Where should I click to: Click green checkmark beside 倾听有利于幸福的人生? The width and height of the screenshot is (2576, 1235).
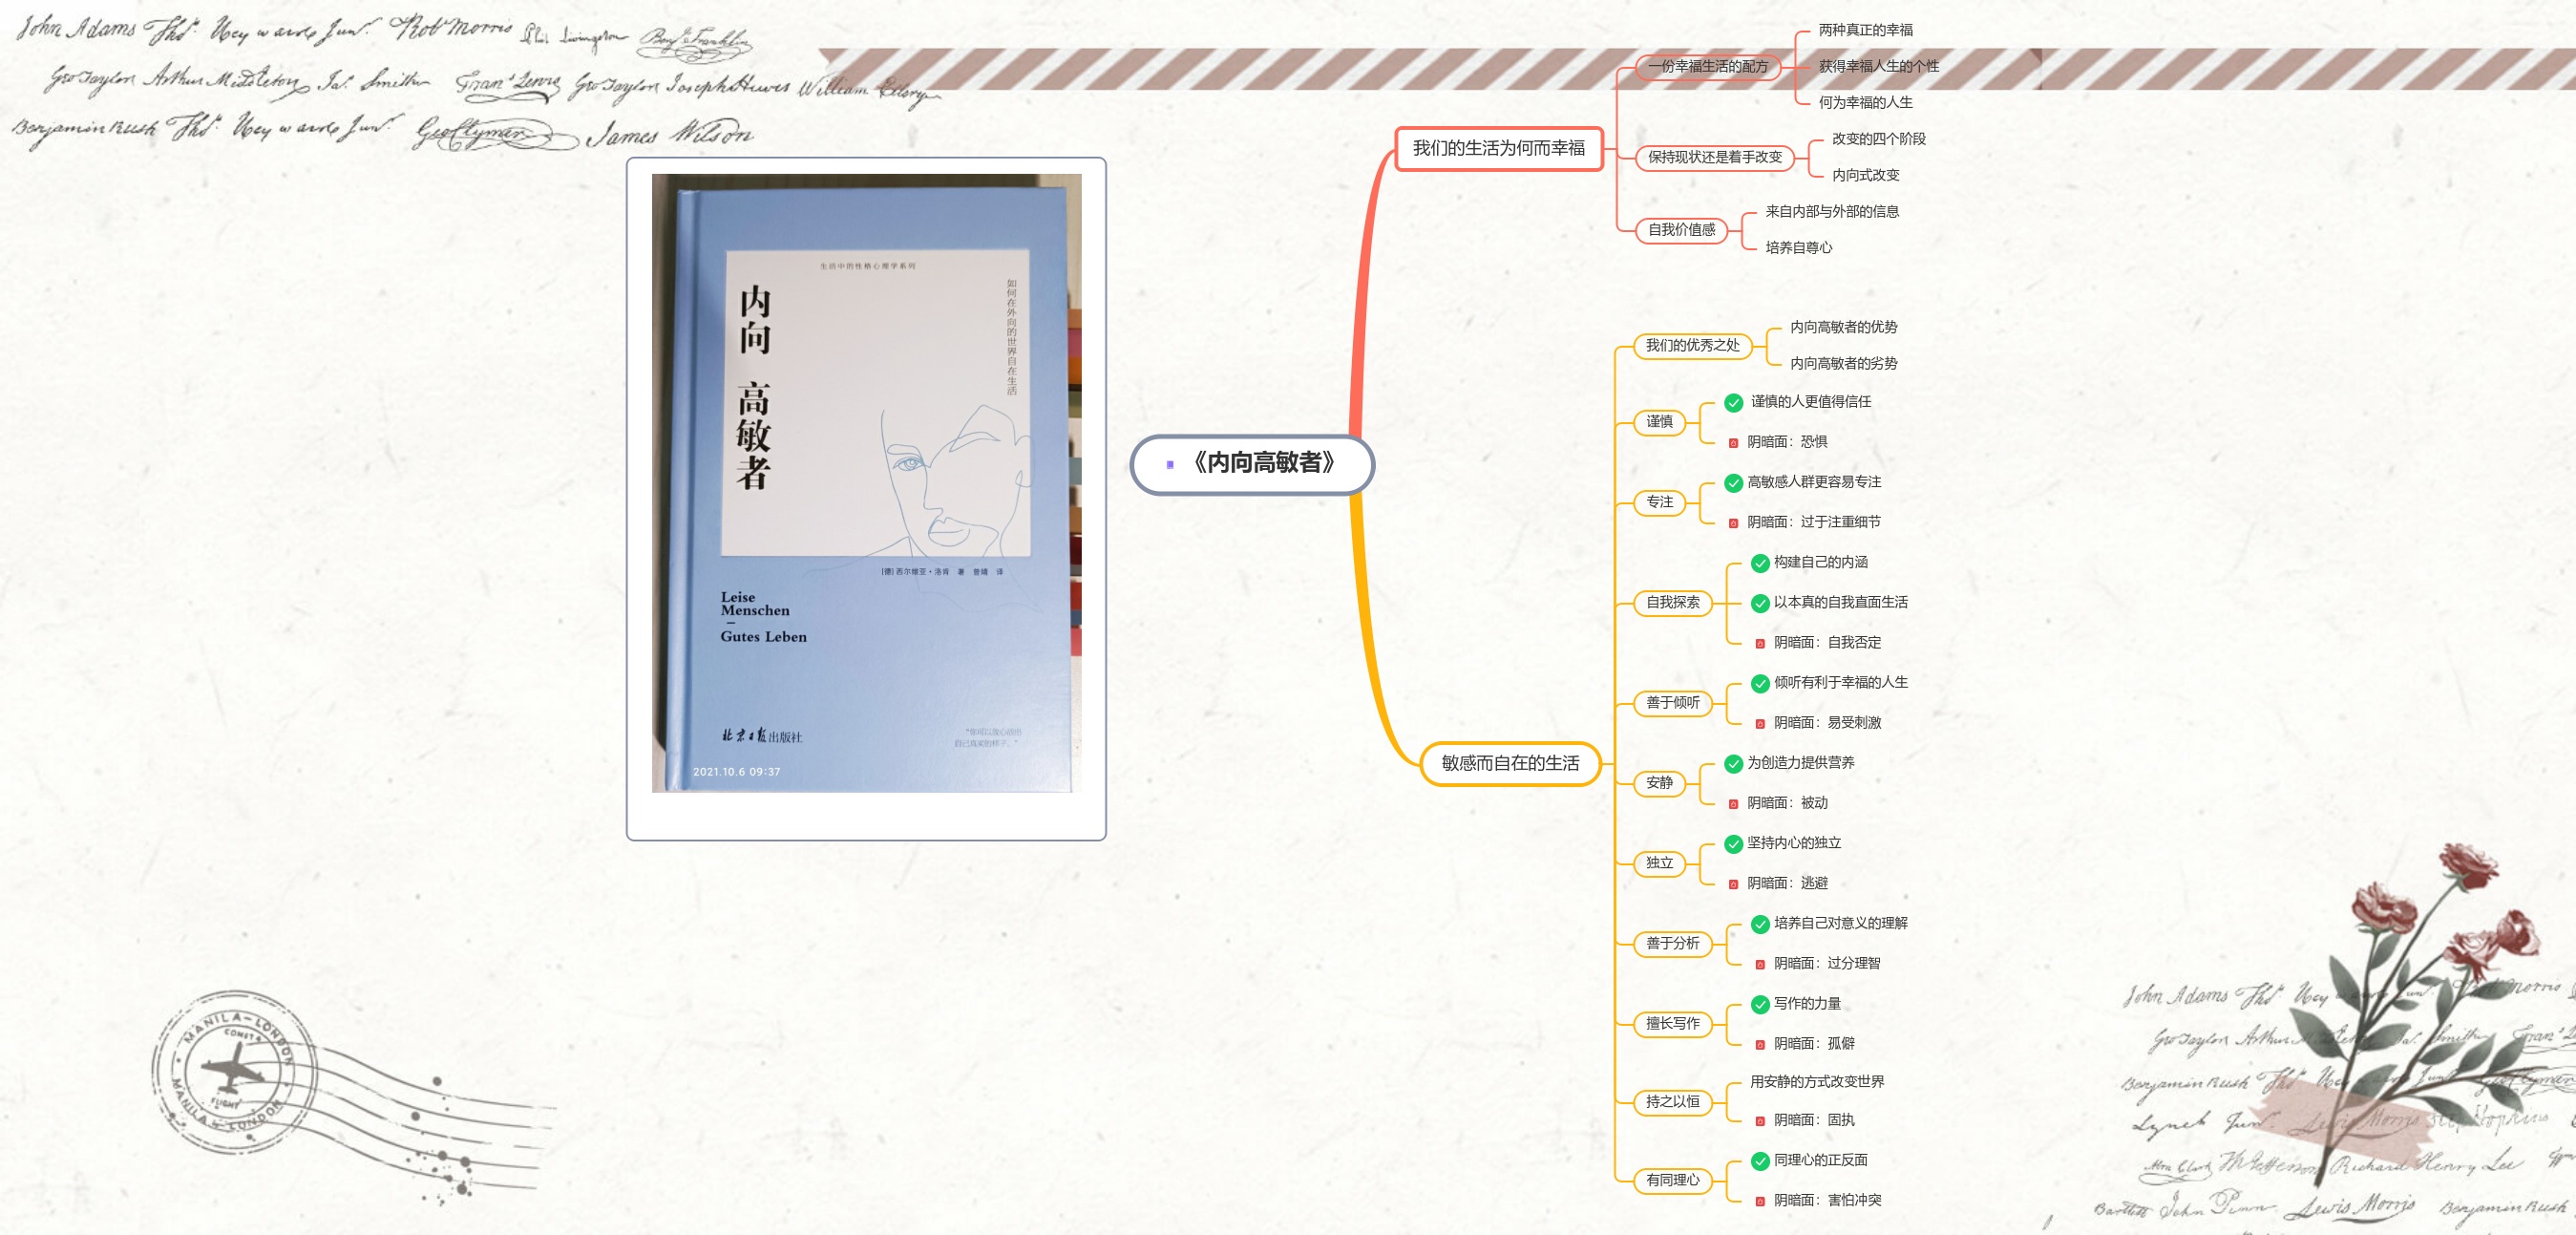(1760, 684)
